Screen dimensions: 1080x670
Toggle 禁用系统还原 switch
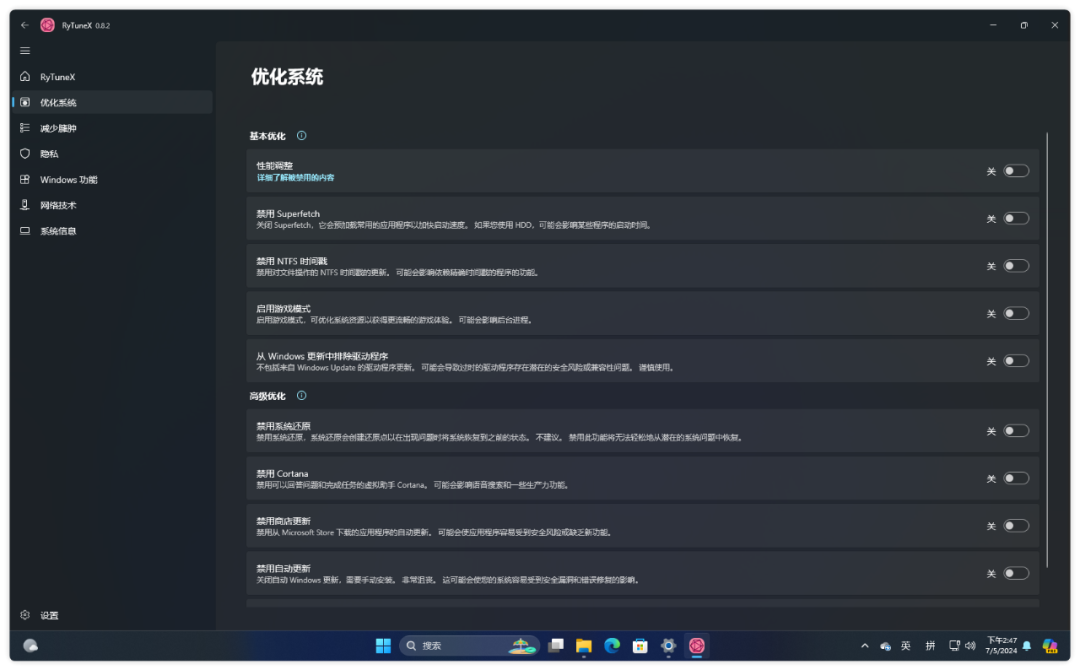1016,431
